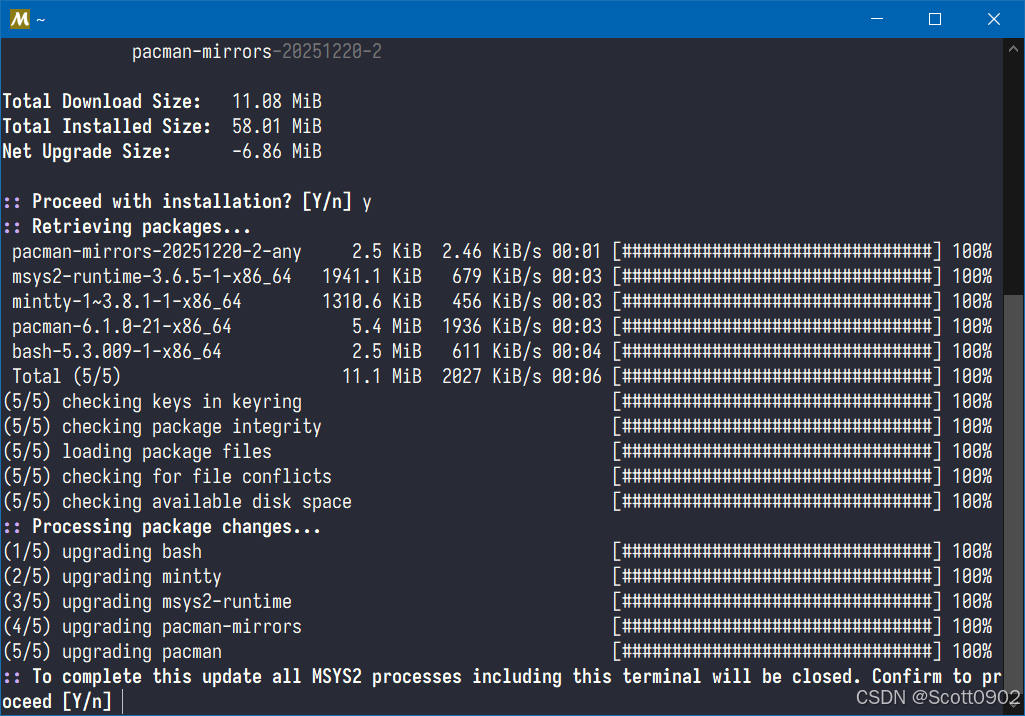The image size is (1025, 716).
Task: Click 'checking keys in keyring' line
Action: point(153,401)
